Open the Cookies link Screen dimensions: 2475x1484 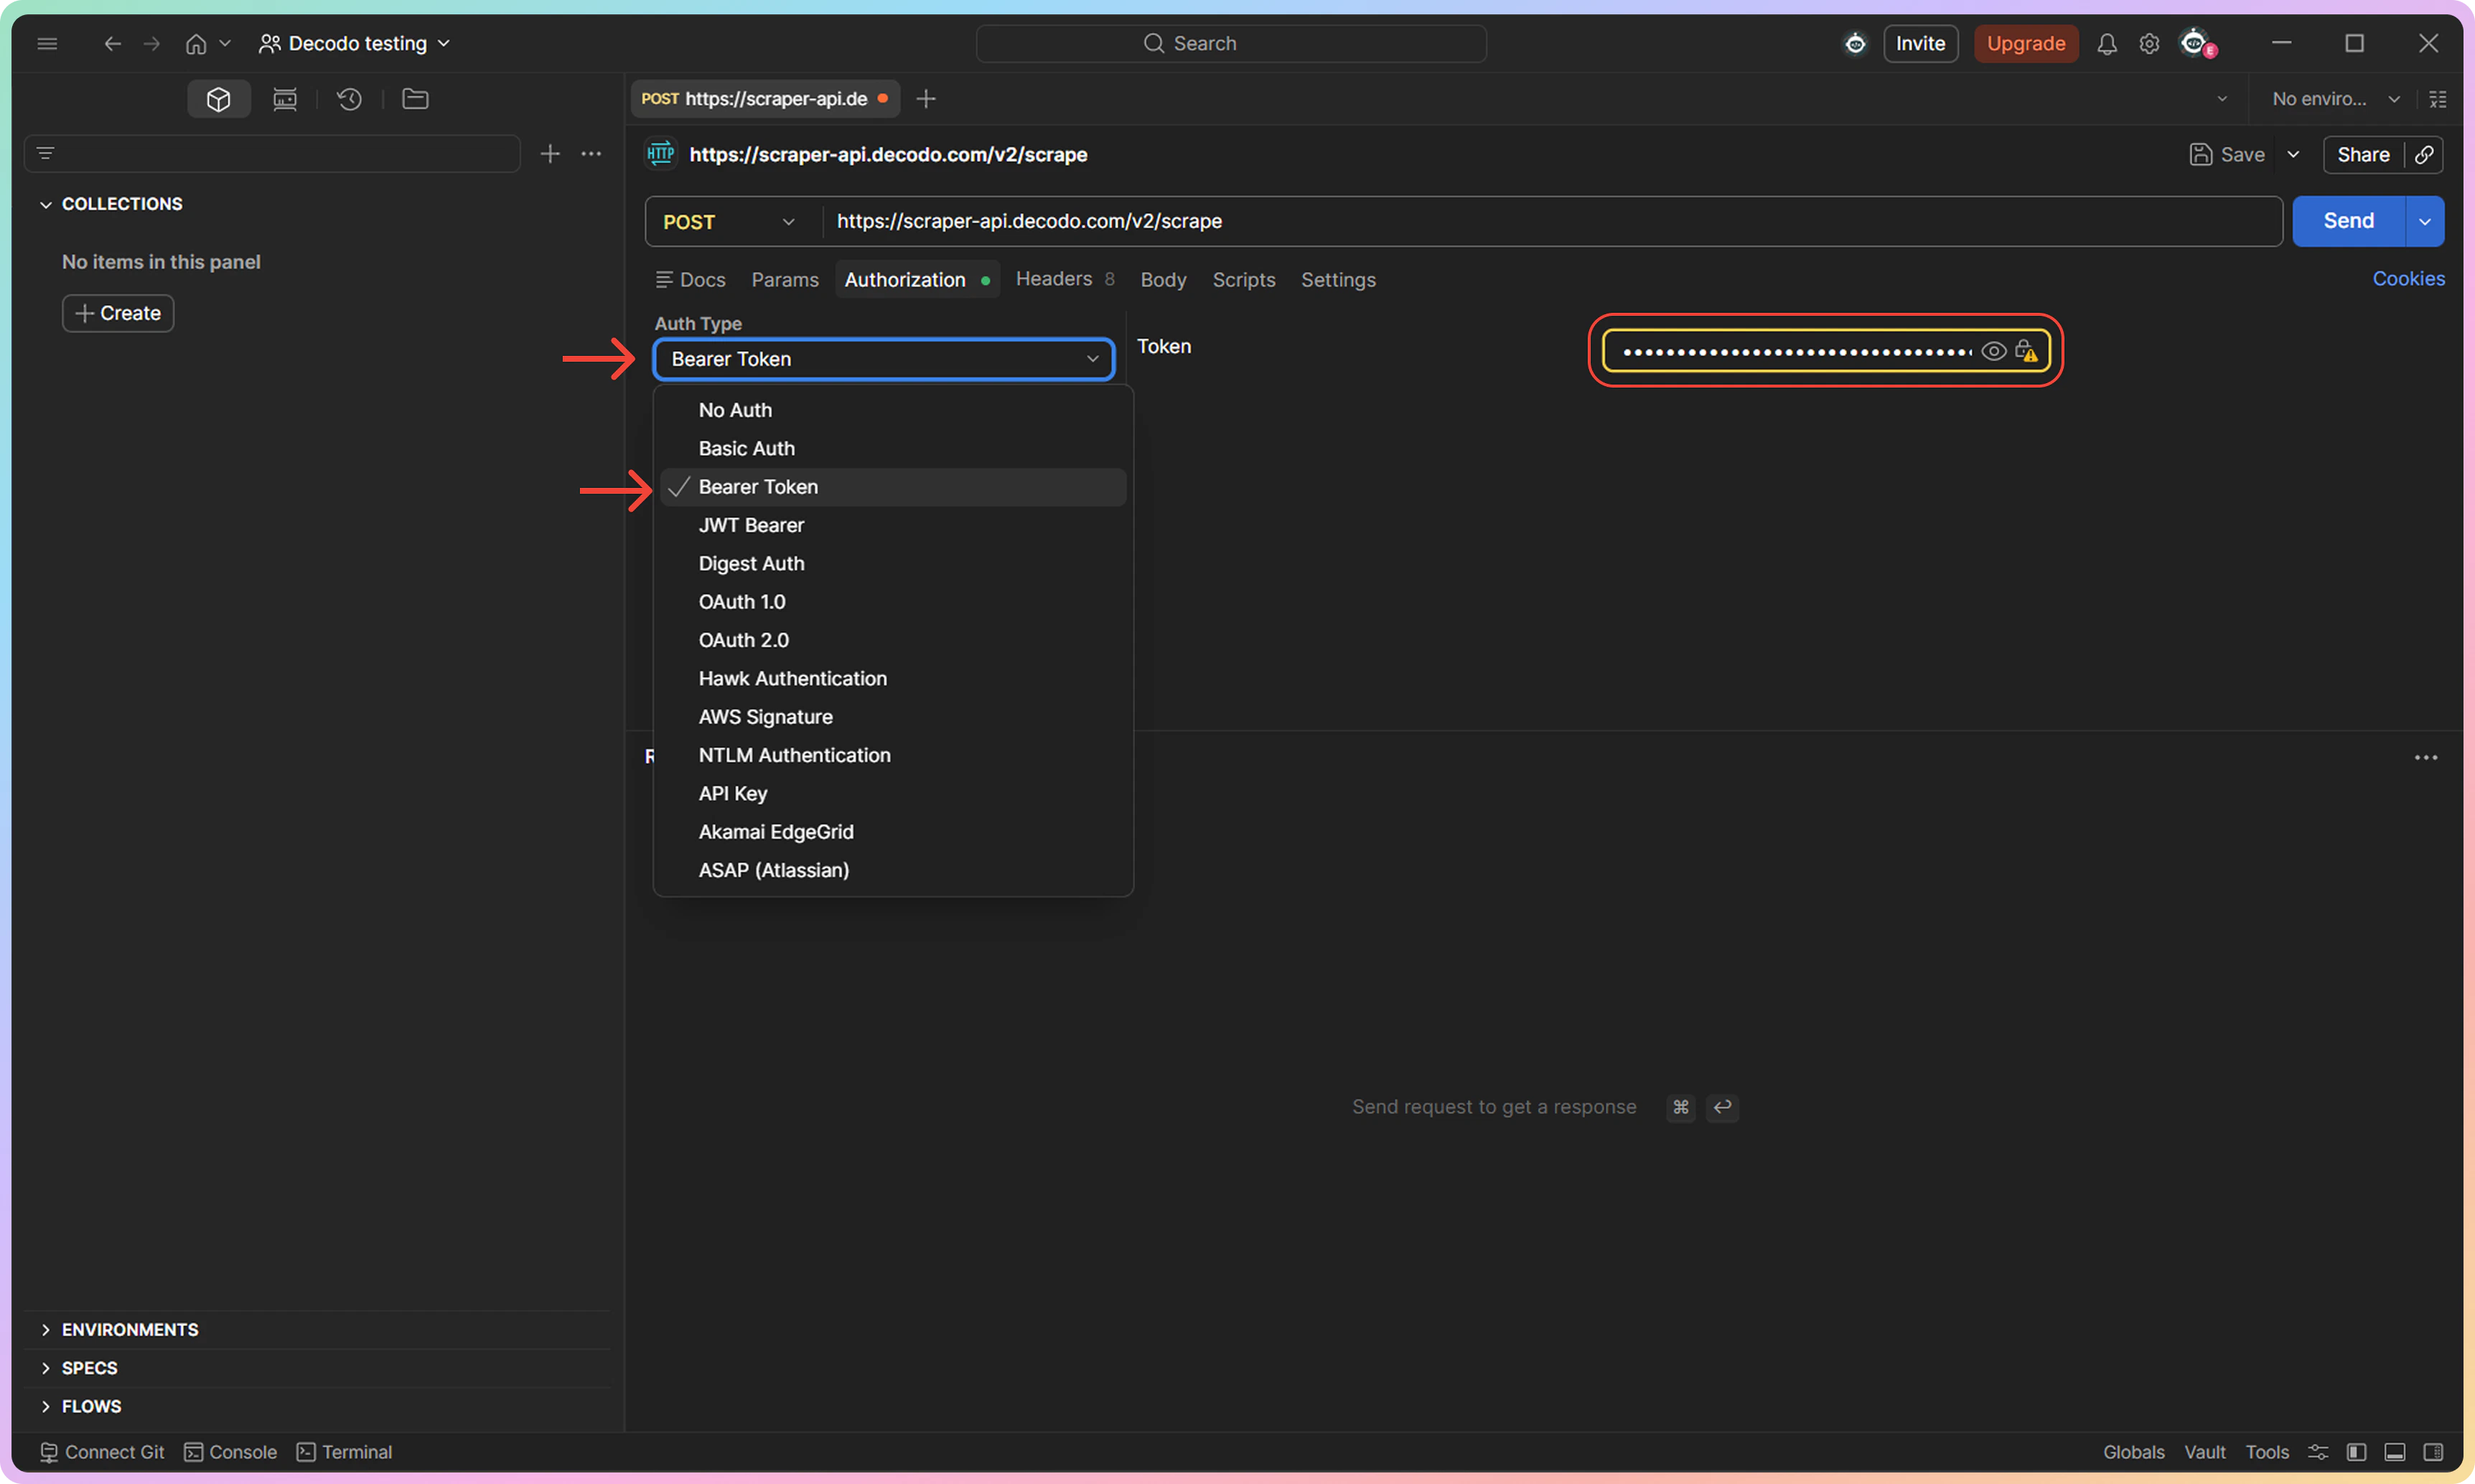[x=2408, y=279]
